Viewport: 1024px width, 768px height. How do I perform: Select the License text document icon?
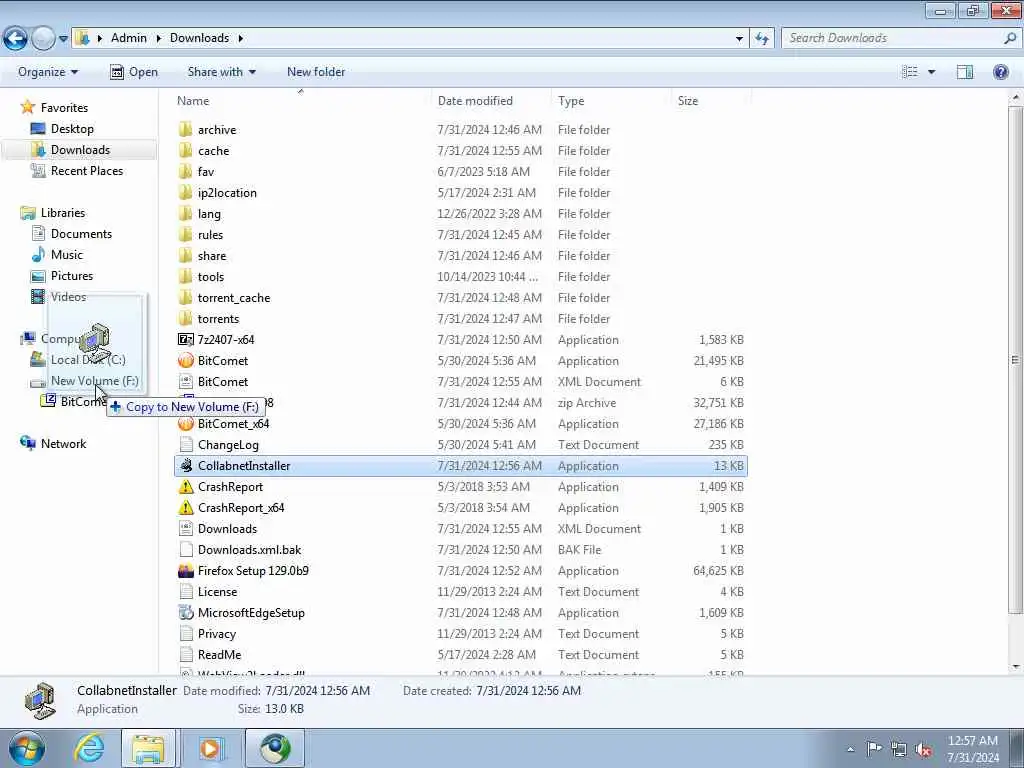pos(185,592)
